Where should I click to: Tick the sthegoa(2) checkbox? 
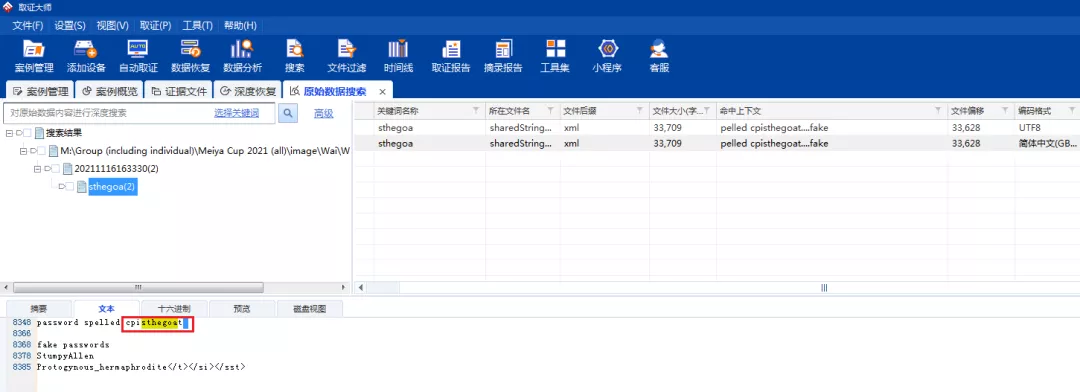click(70, 187)
